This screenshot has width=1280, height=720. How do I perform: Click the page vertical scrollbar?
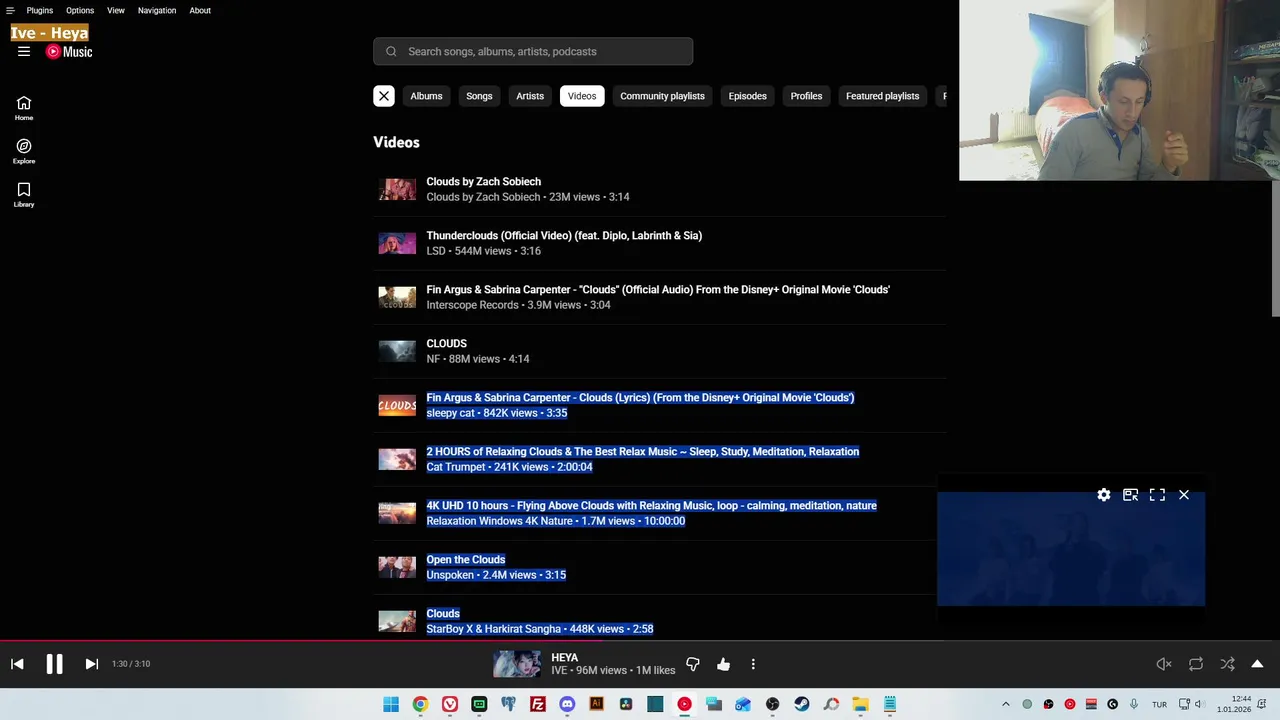(x=1275, y=250)
